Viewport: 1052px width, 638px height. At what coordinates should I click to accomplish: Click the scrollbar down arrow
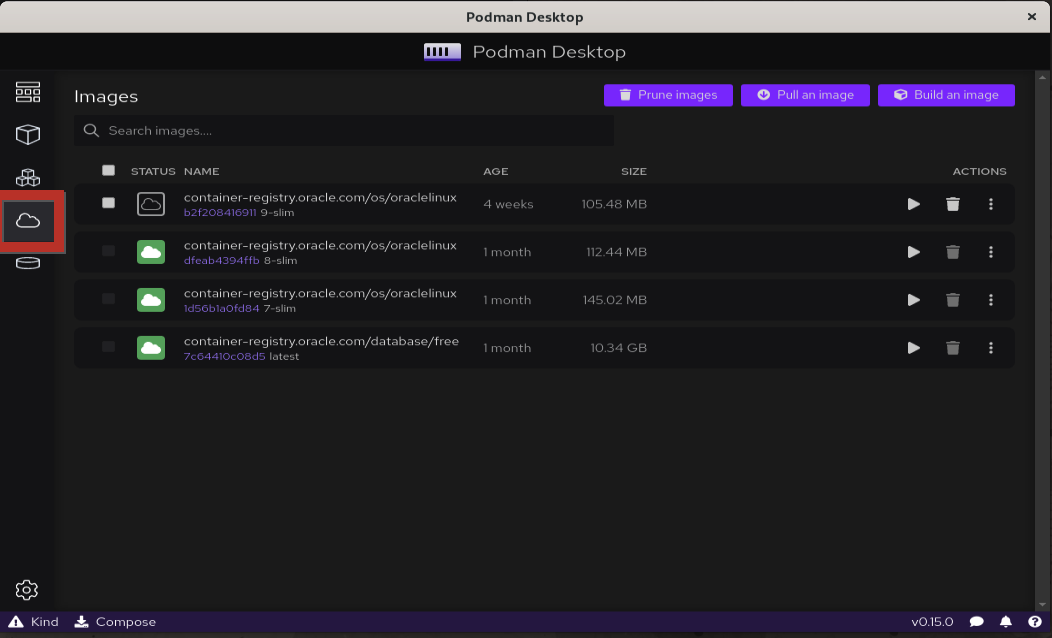click(1043, 604)
